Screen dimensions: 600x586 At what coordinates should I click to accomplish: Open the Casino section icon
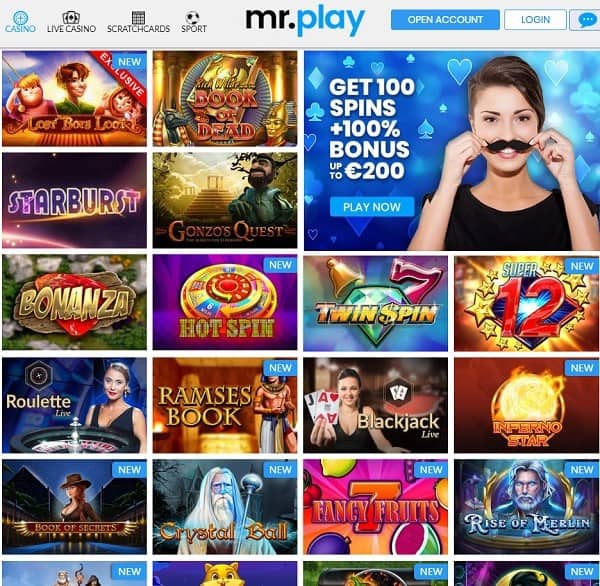click(20, 17)
